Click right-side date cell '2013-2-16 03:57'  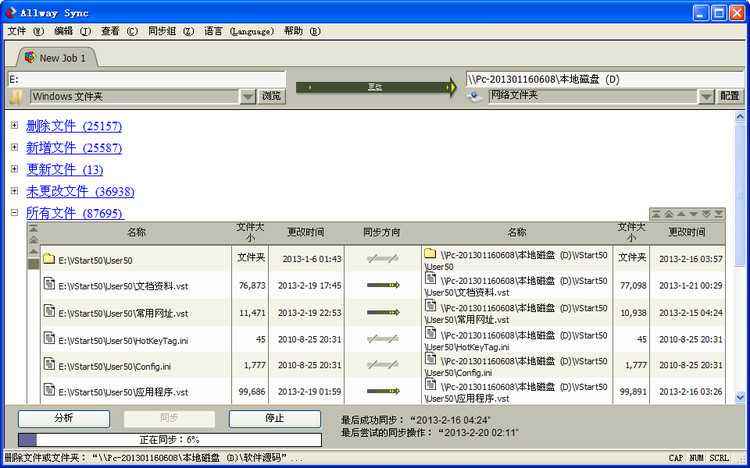(x=691, y=259)
